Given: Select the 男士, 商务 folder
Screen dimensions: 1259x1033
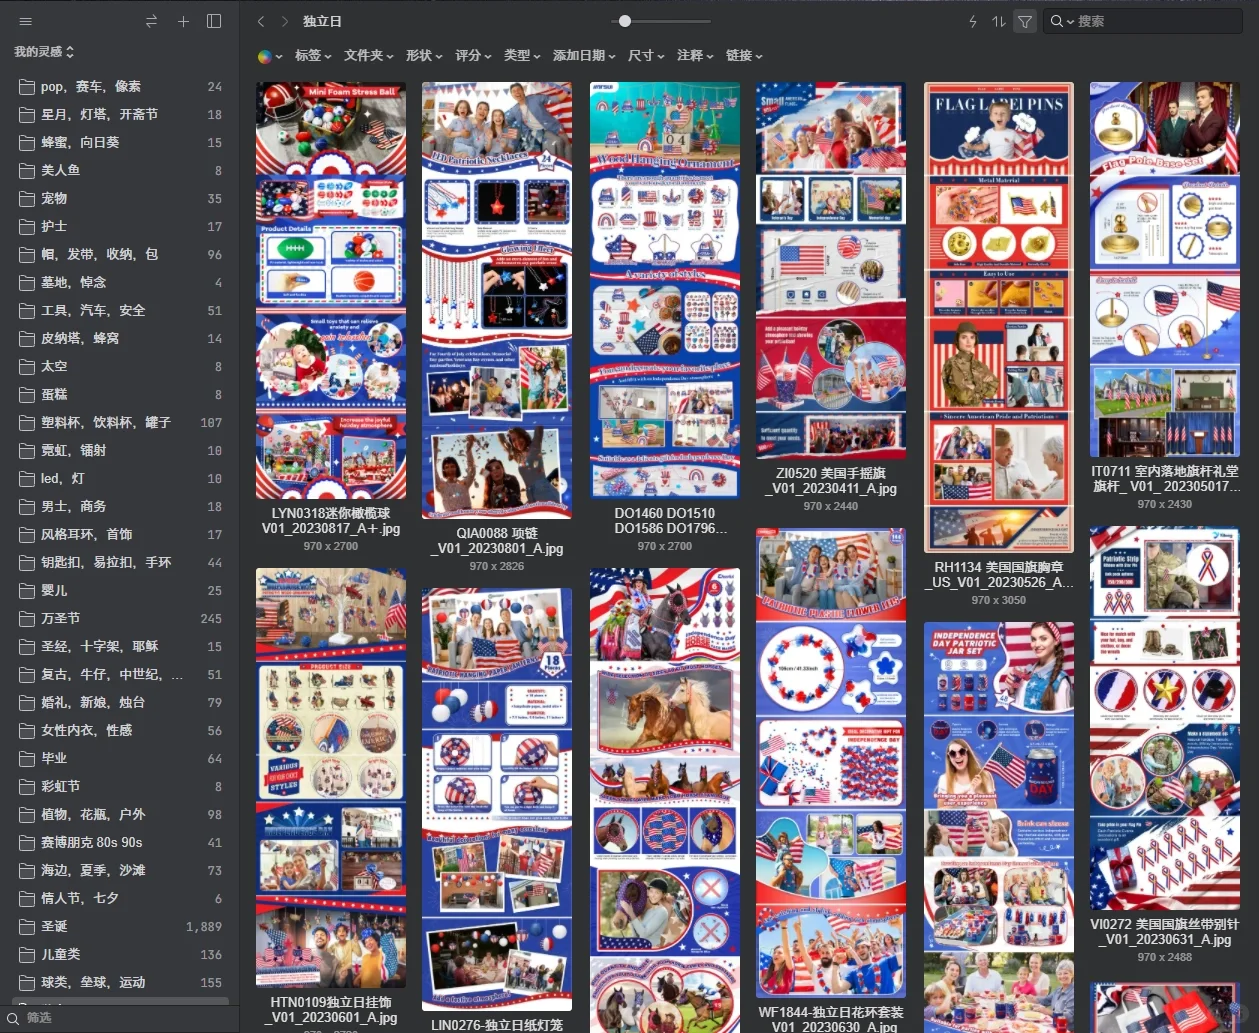Looking at the screenshot, I should (120, 507).
